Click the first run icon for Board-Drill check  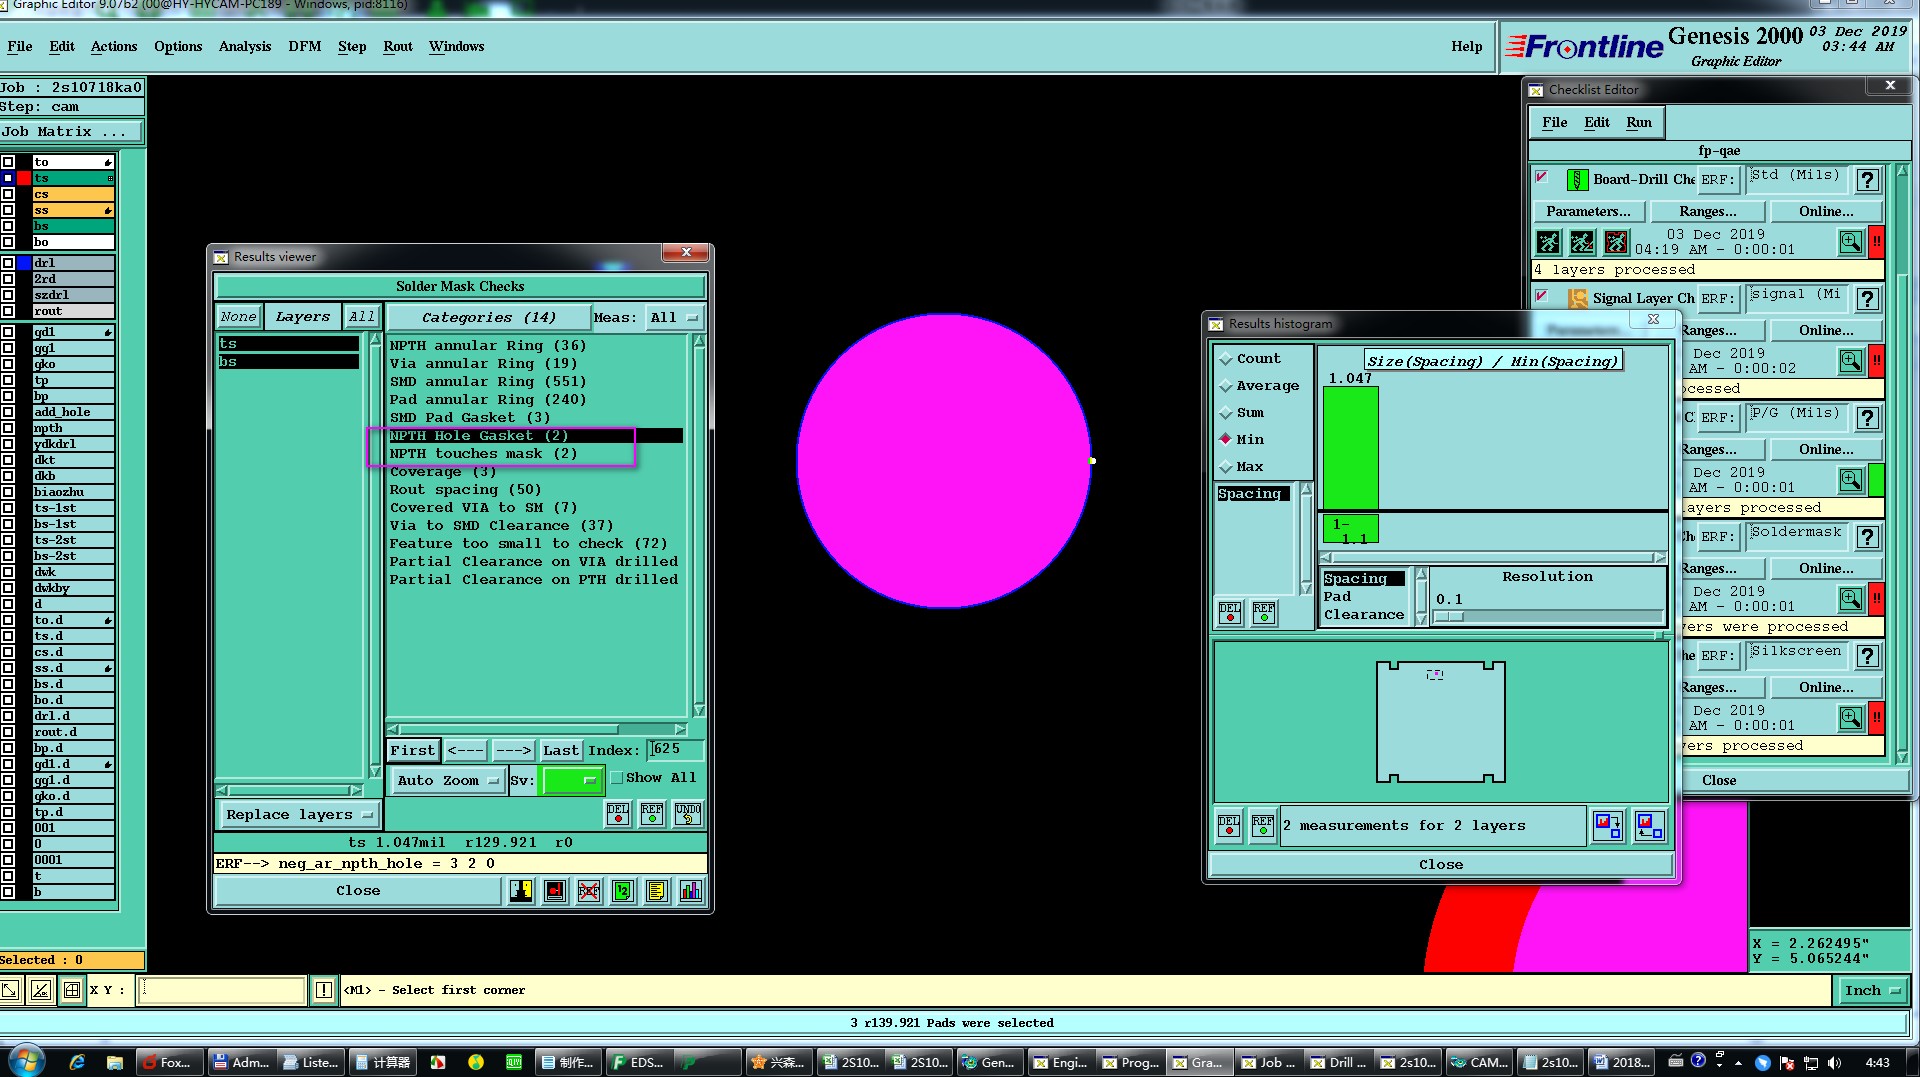pos(1548,242)
